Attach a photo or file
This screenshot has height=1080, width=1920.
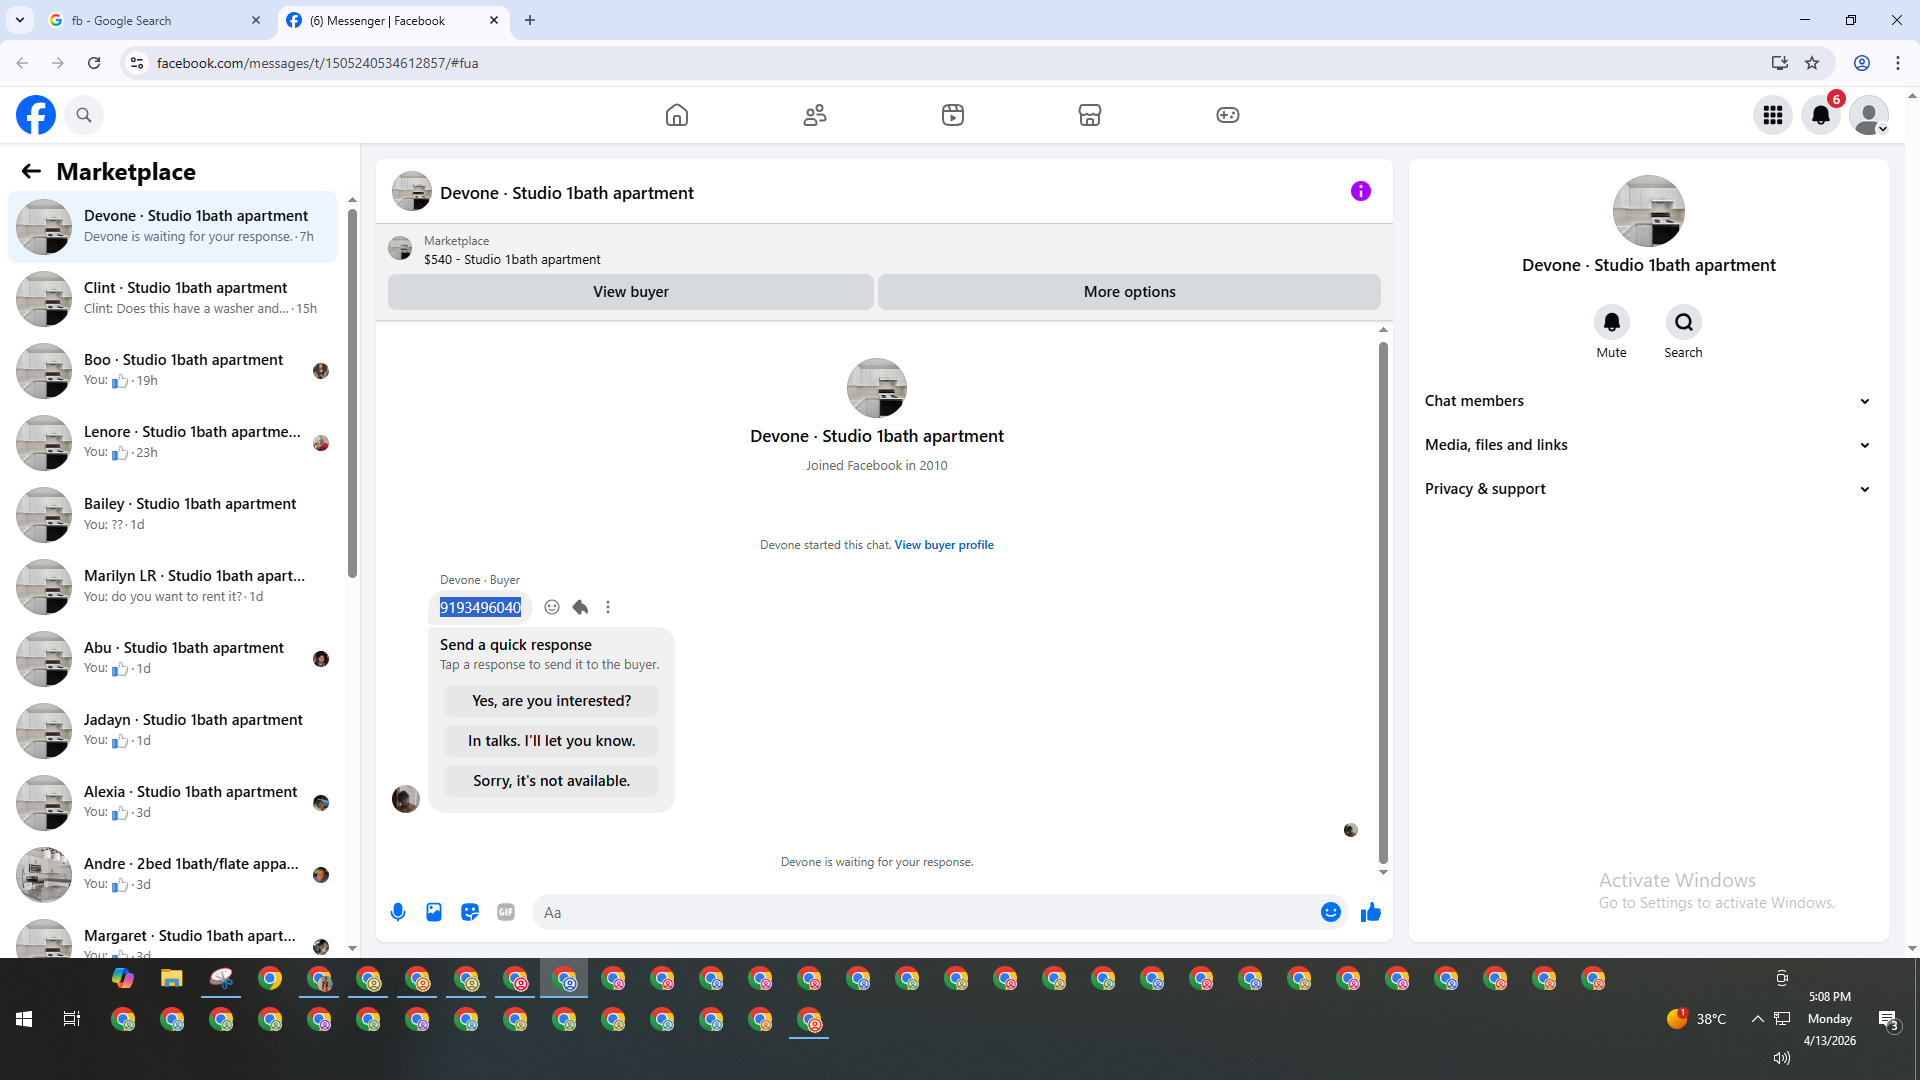[x=434, y=912]
